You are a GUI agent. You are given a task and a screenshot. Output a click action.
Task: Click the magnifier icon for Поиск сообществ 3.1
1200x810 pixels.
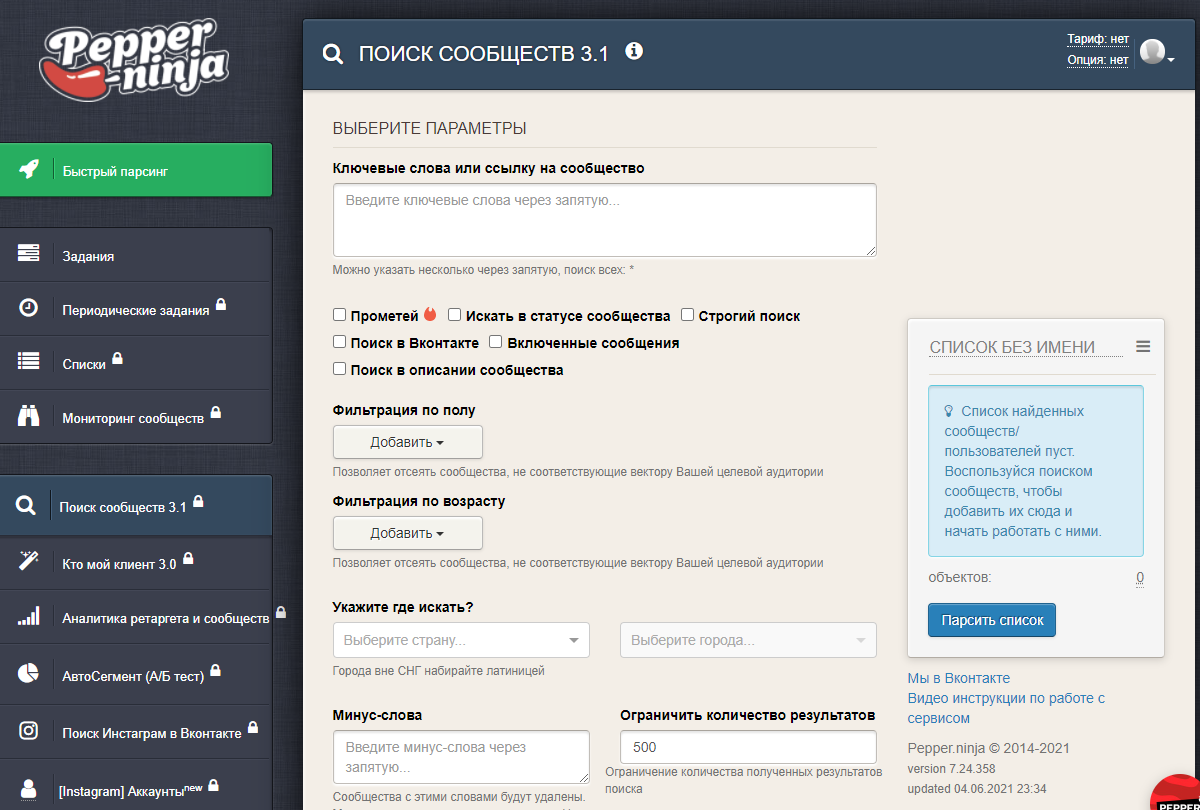pyautogui.click(x=26, y=506)
